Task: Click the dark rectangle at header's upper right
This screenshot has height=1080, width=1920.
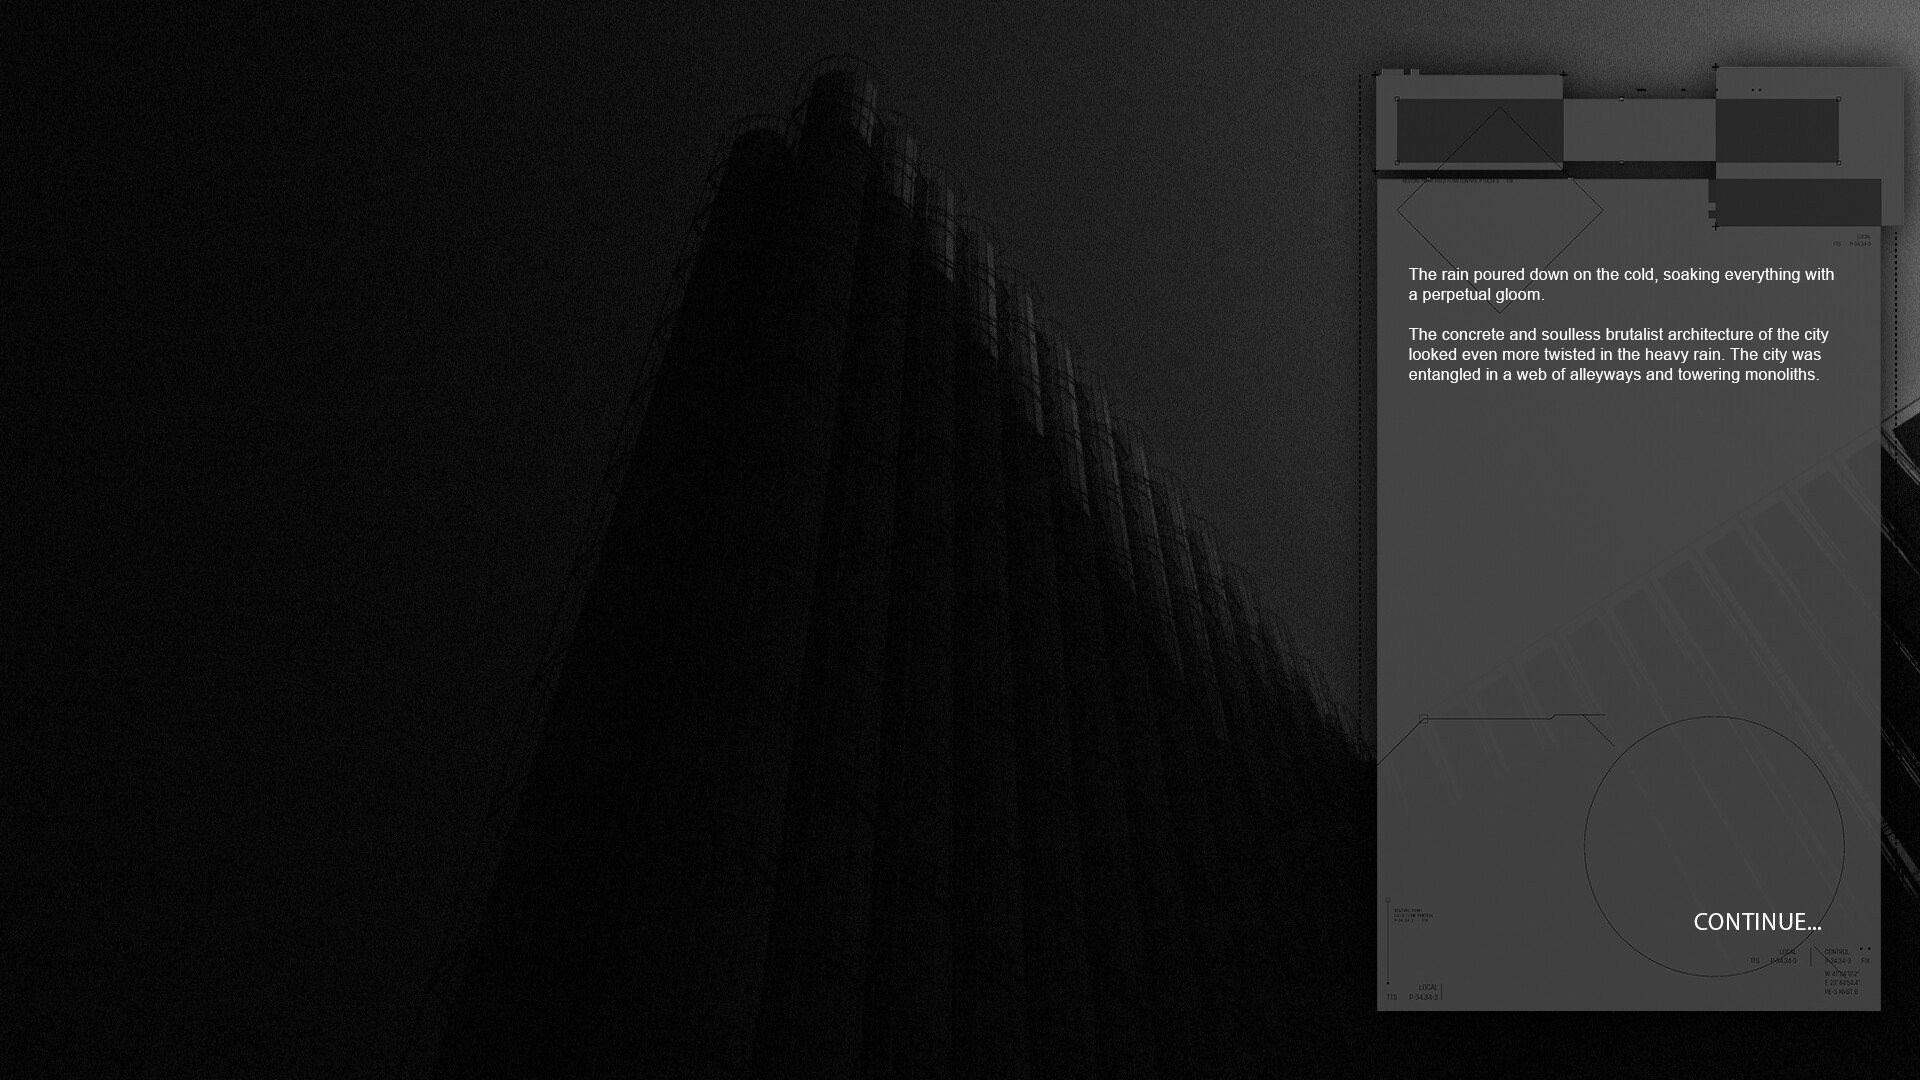Action: click(1777, 131)
